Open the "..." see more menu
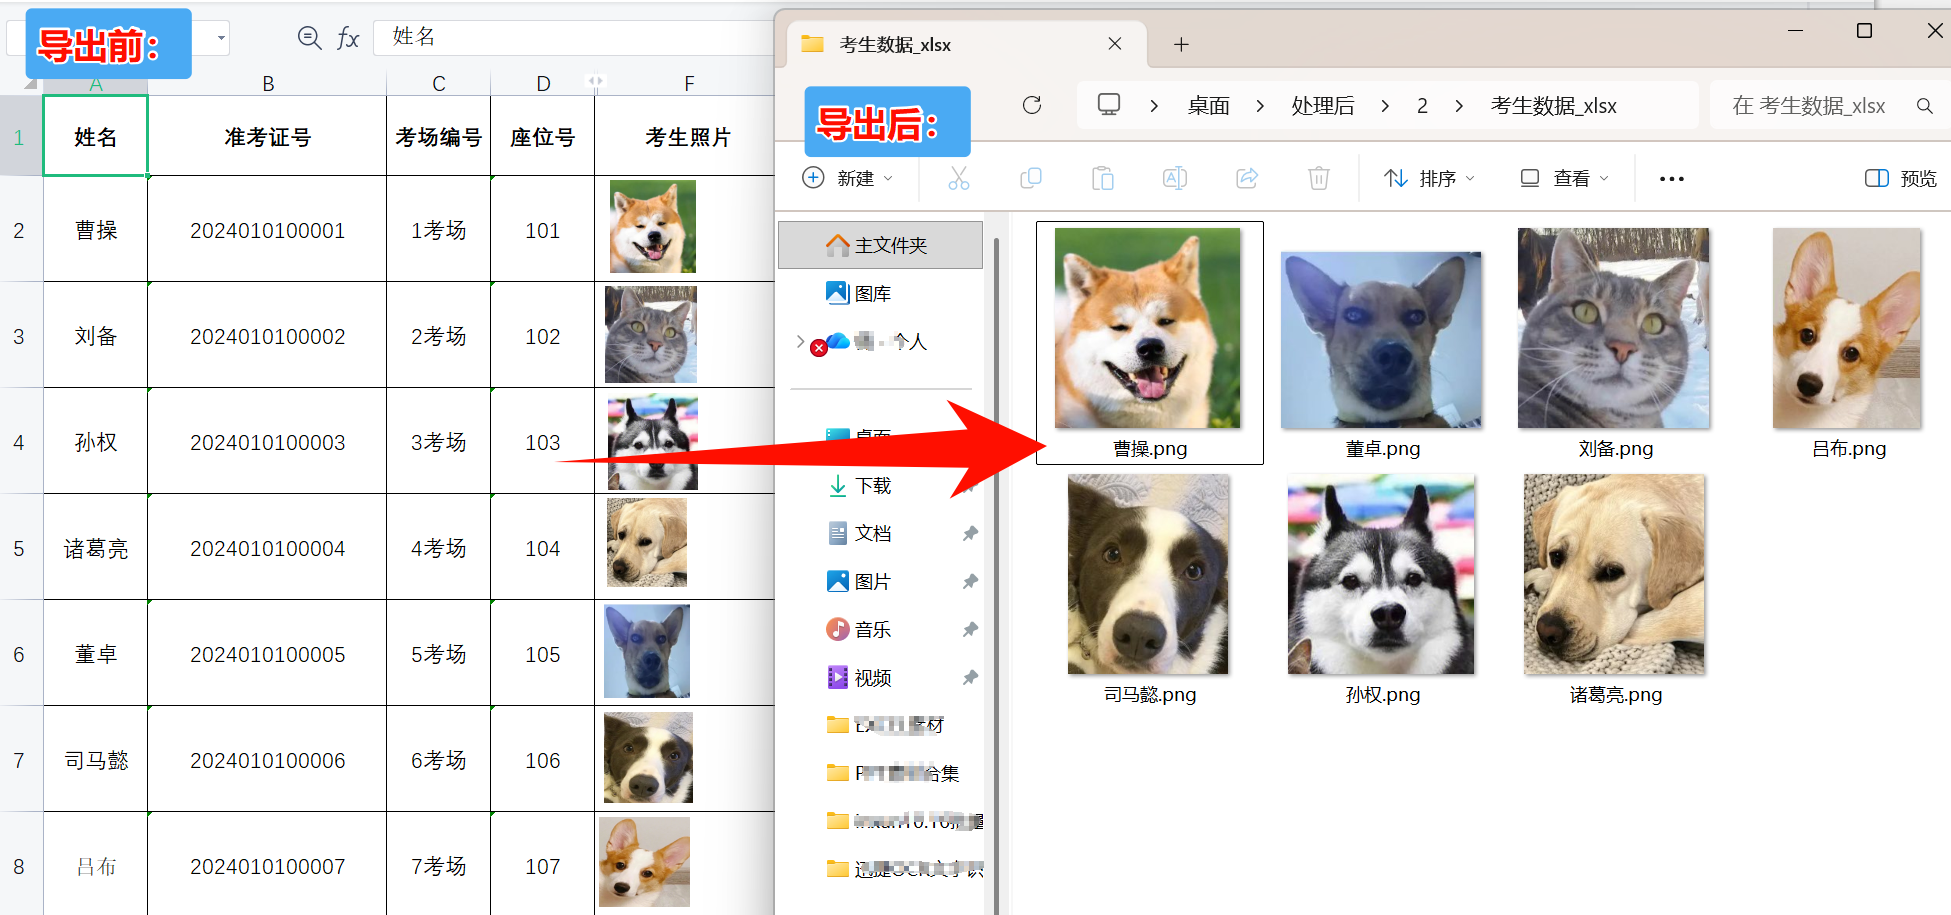 click(1671, 178)
